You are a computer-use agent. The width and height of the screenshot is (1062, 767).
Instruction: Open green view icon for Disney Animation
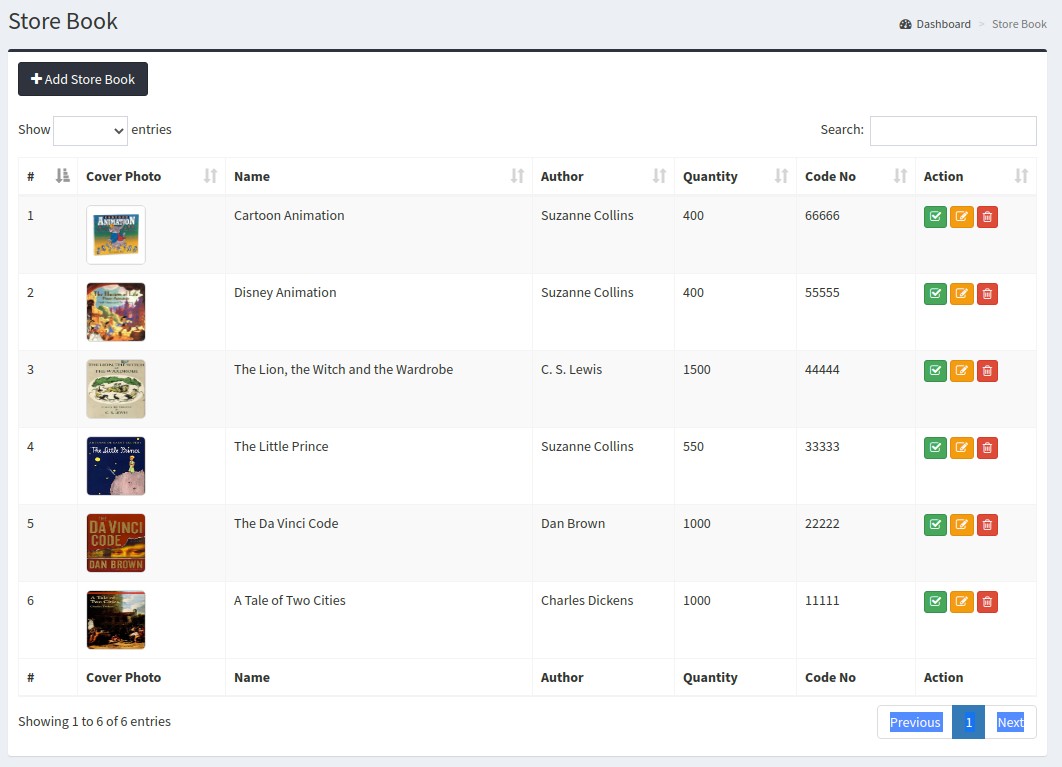click(935, 293)
